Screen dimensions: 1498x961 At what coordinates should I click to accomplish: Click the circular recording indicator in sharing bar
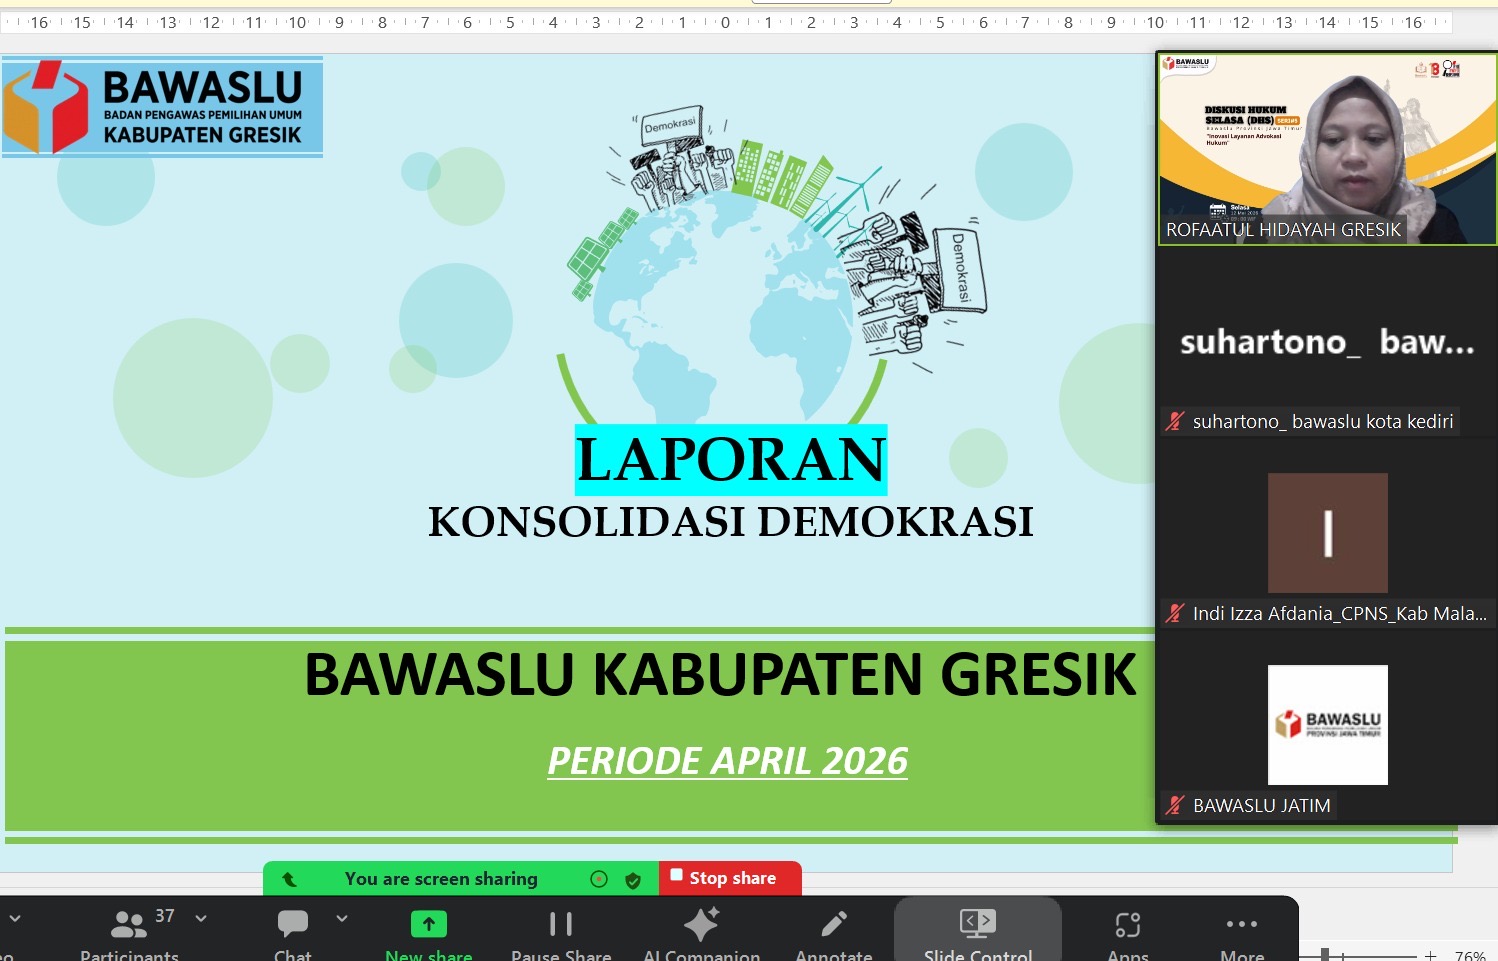point(599,879)
